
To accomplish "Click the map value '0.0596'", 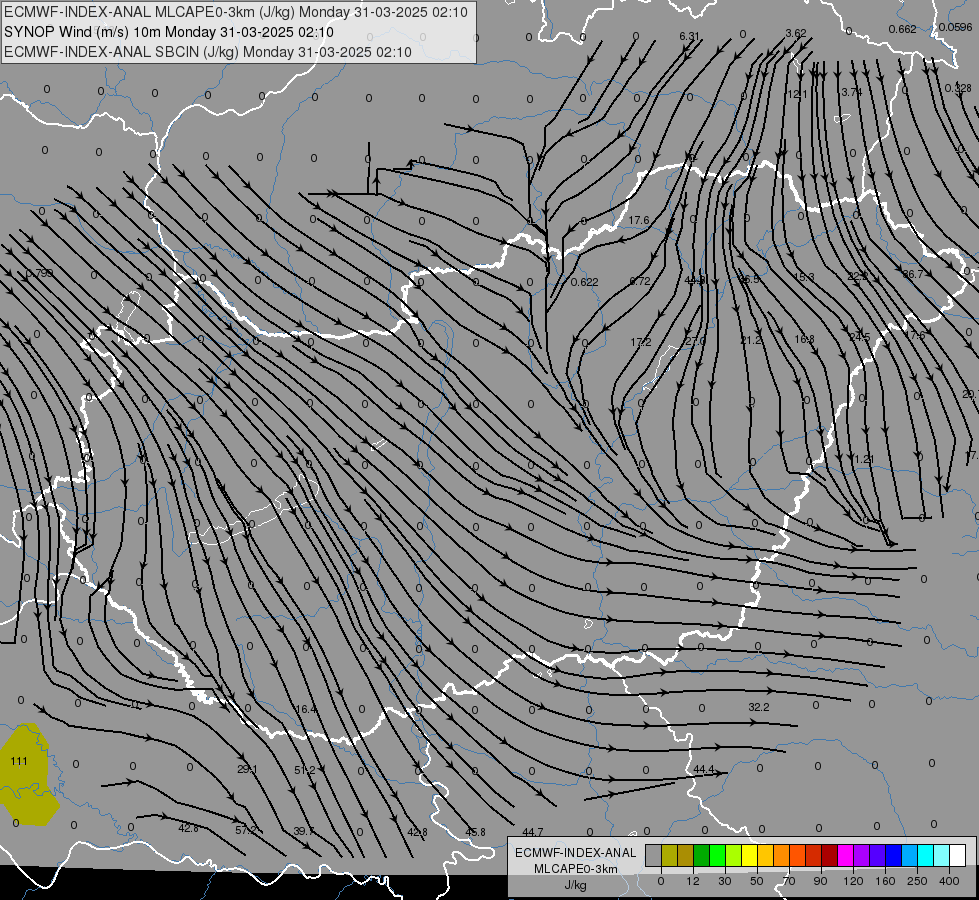I will coord(955,27).
